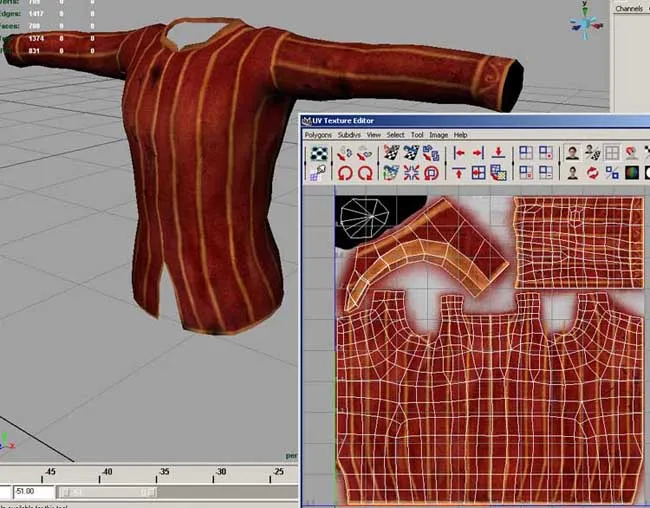Select the align UVs left arrow icon

coord(458,154)
